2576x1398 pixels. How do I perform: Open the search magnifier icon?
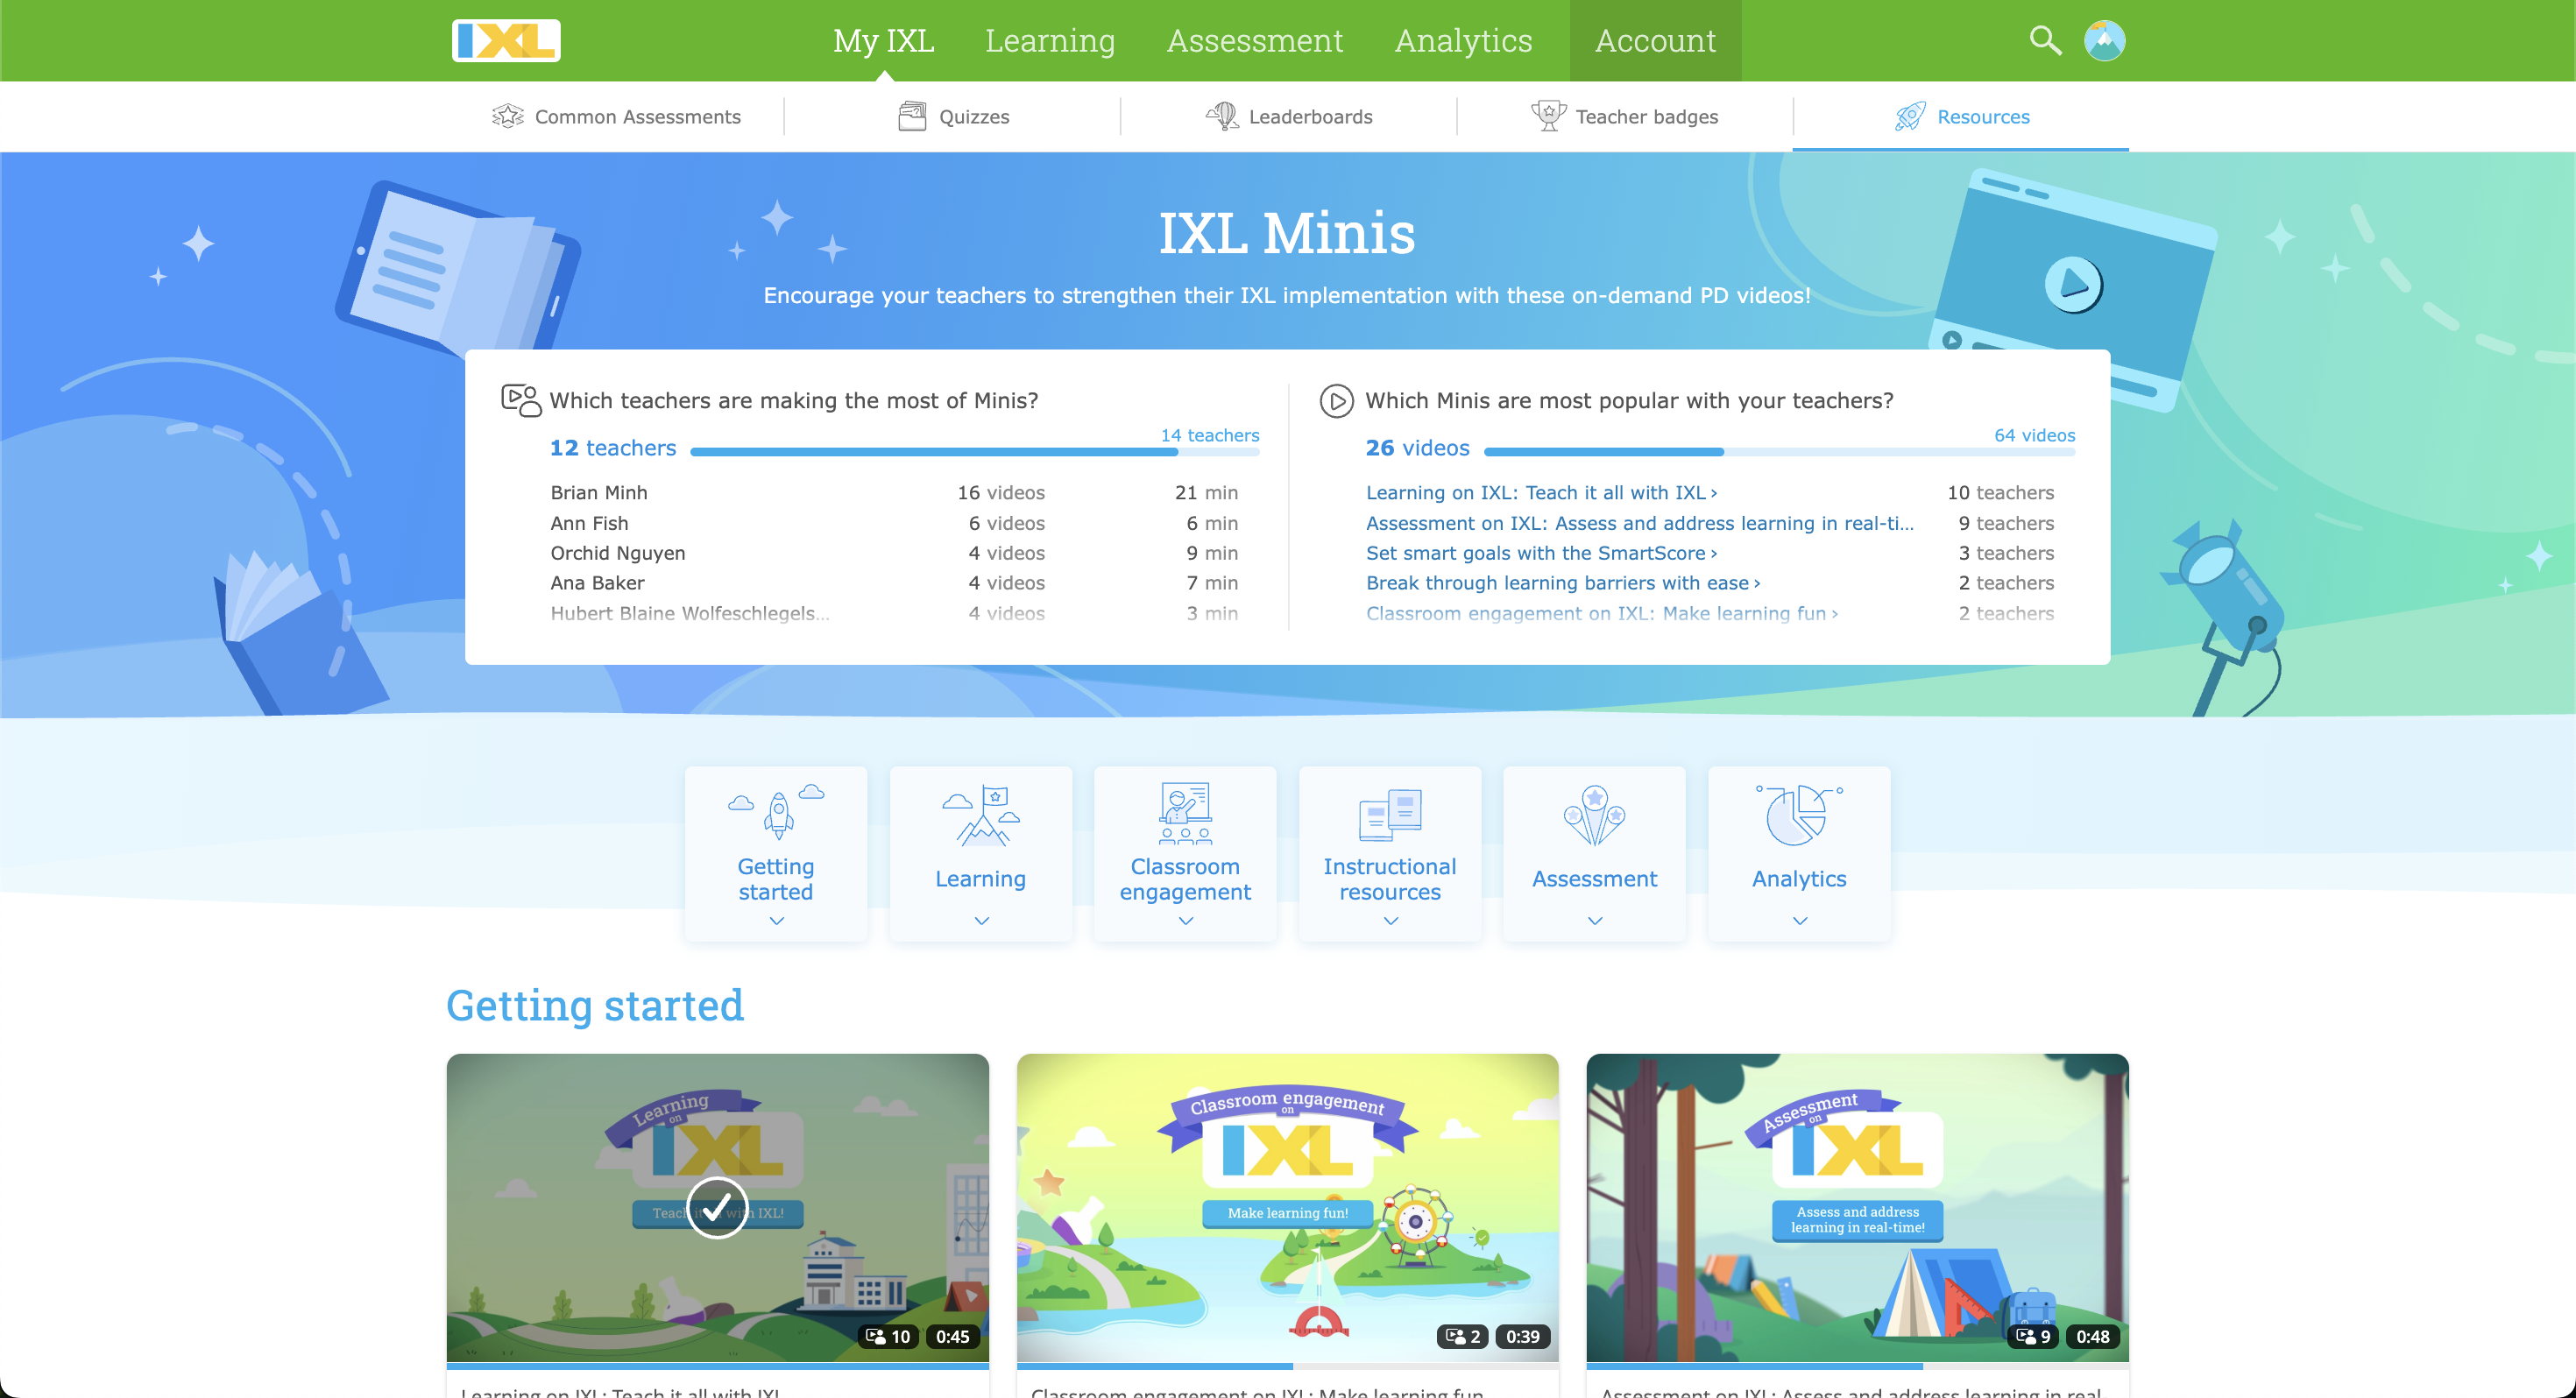pos(2045,40)
